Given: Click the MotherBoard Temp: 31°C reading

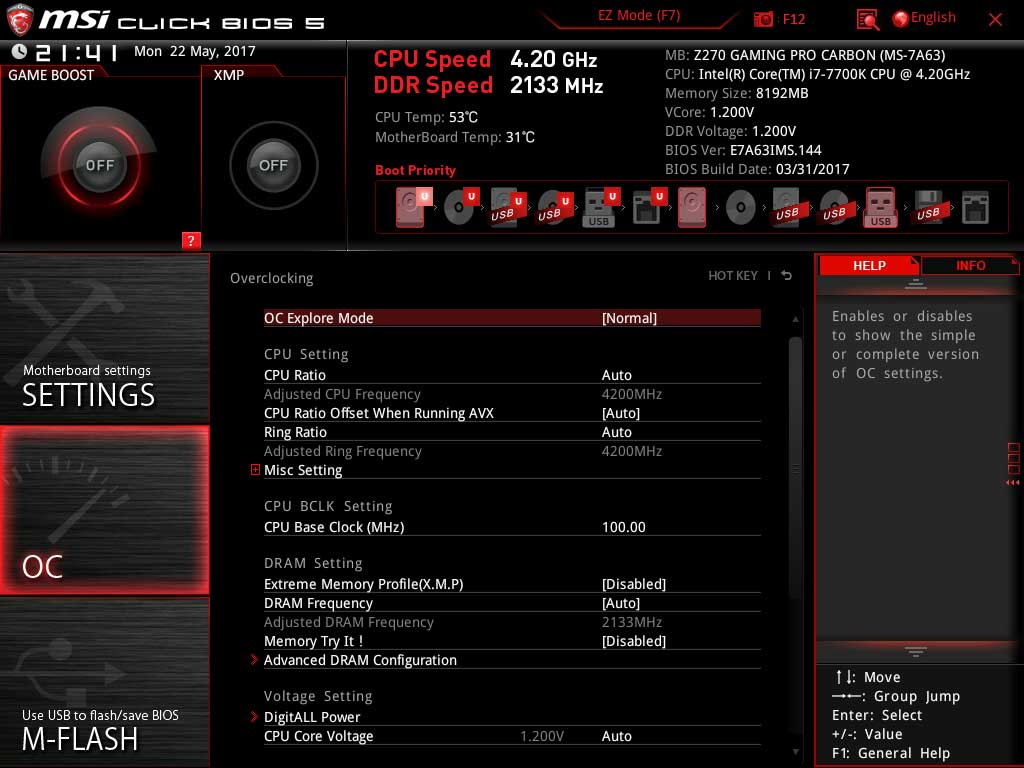Looking at the screenshot, I should coord(455,137).
